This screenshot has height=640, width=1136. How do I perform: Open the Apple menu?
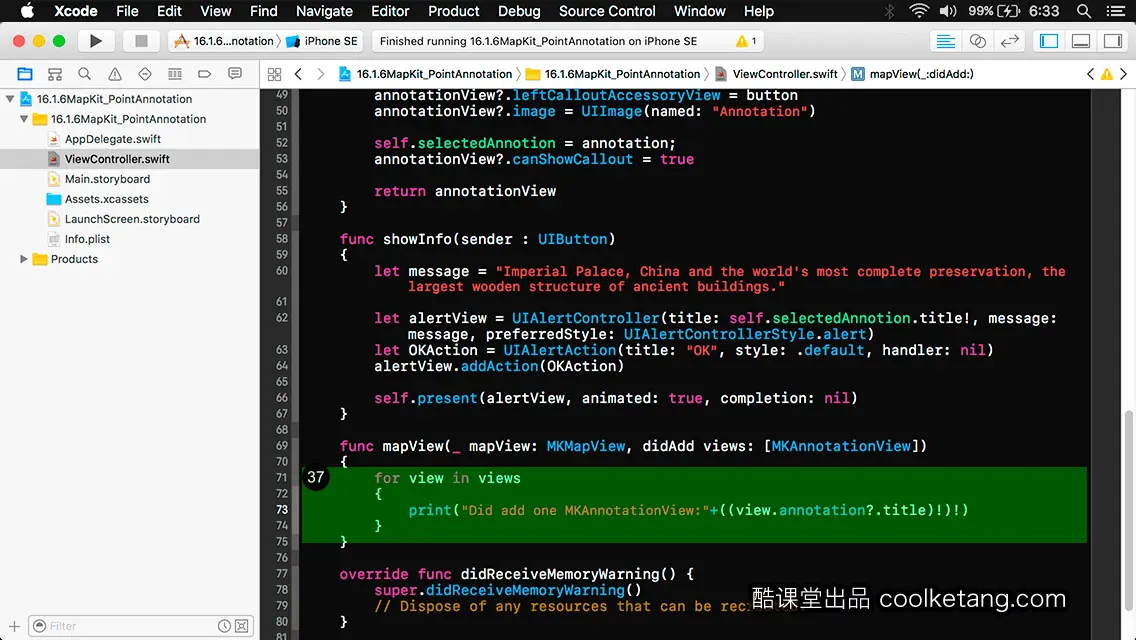[27, 11]
